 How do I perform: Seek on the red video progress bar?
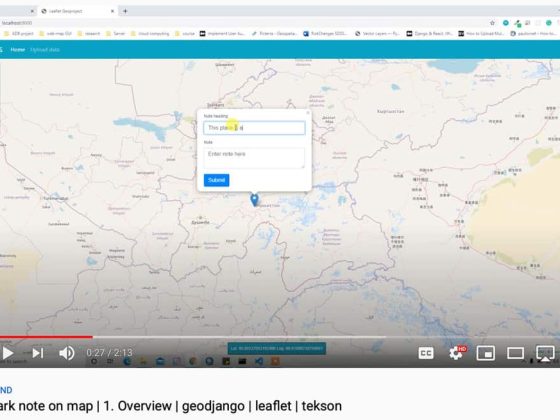tap(46, 336)
